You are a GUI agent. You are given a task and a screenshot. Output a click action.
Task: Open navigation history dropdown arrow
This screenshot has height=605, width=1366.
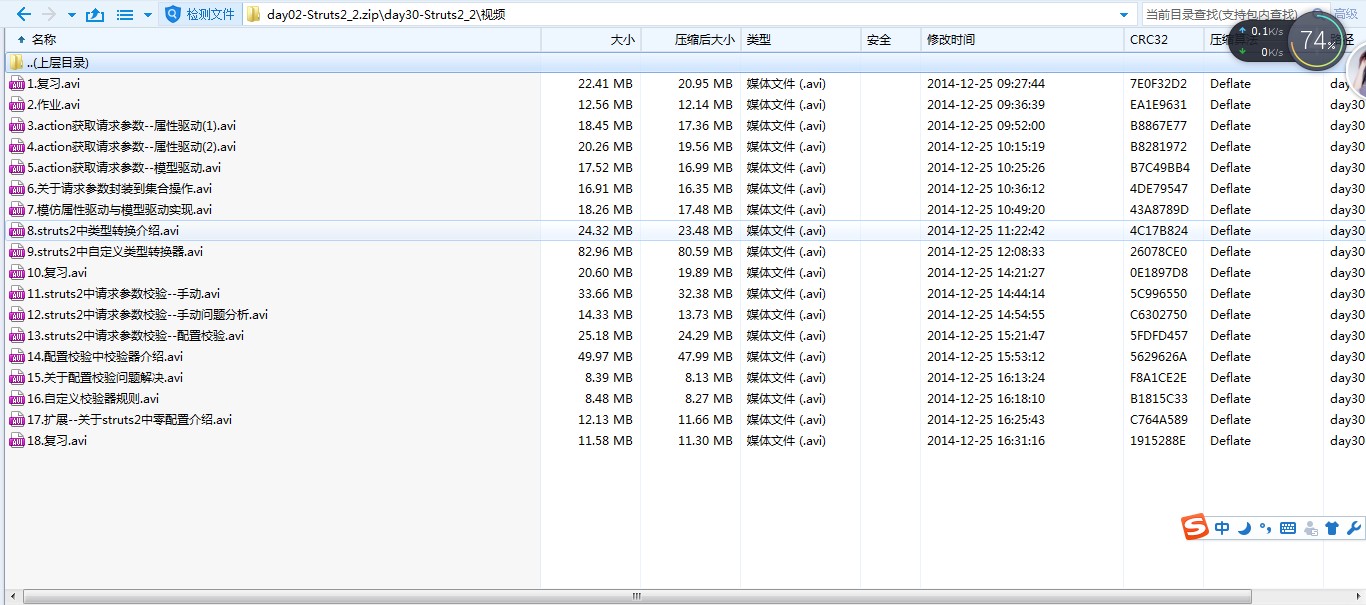pos(71,15)
